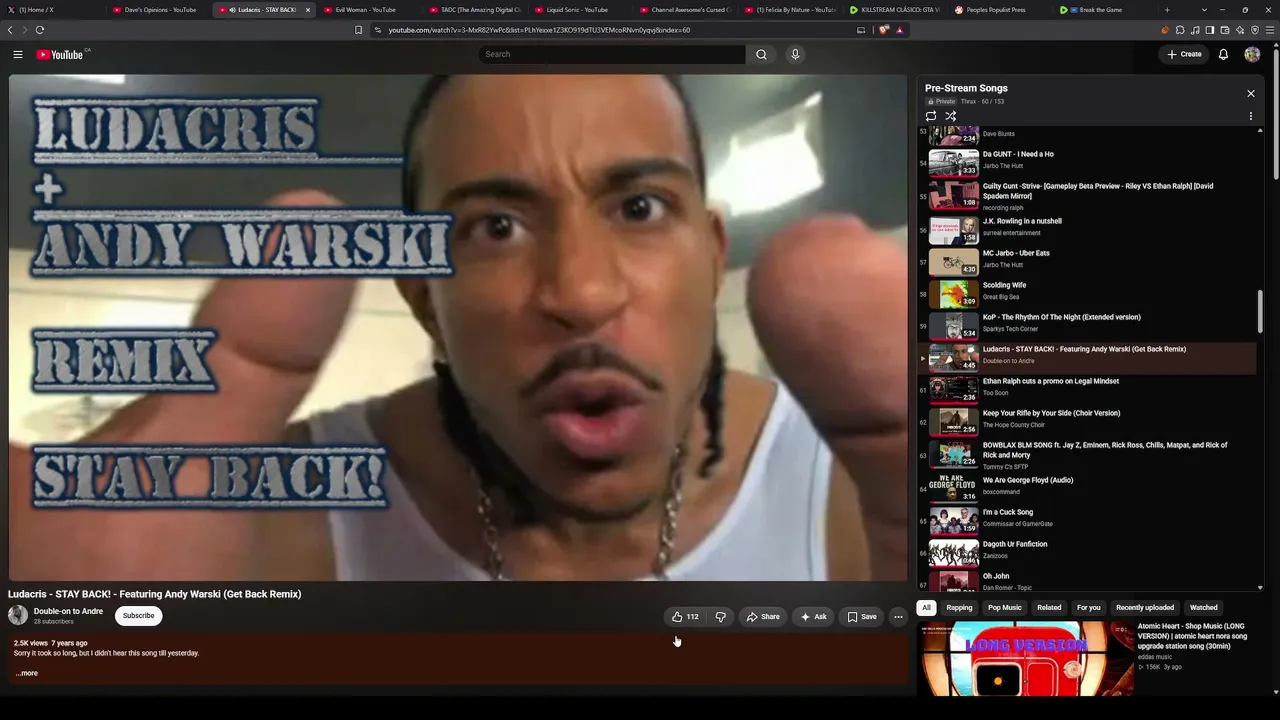
Task: Select the Recently uploaded filter chip
Action: pos(1145,608)
